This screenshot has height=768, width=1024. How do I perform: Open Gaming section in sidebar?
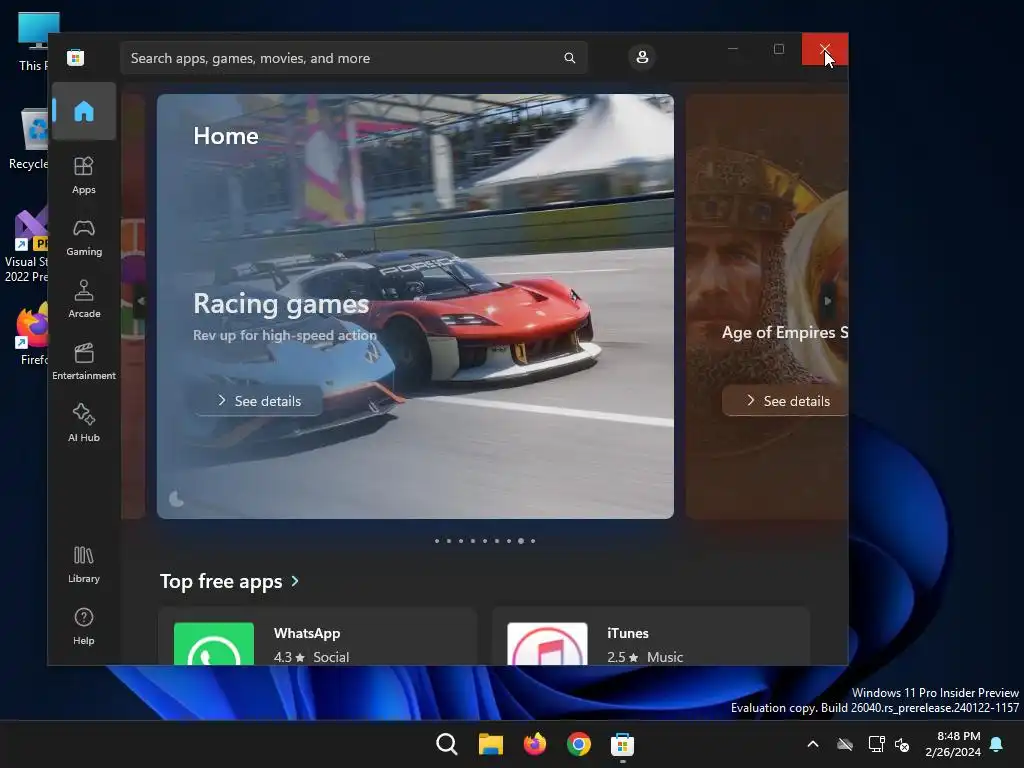84,238
